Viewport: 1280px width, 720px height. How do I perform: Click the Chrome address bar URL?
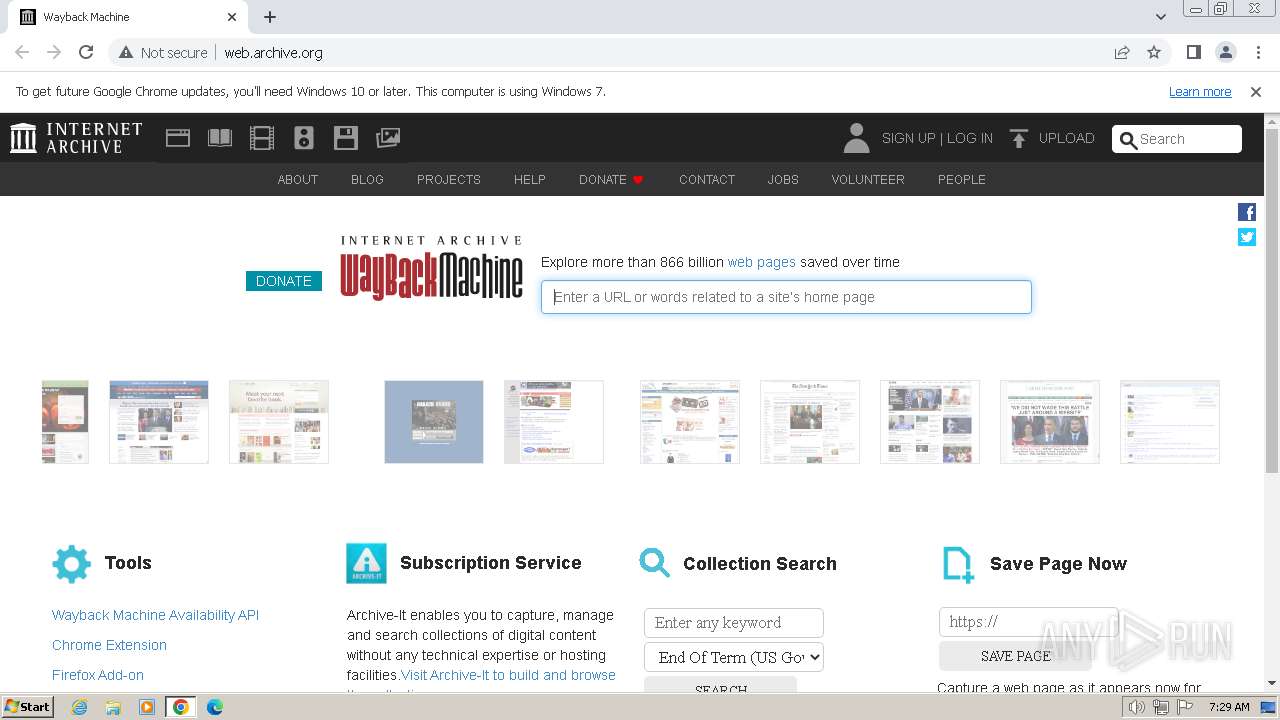point(273,52)
